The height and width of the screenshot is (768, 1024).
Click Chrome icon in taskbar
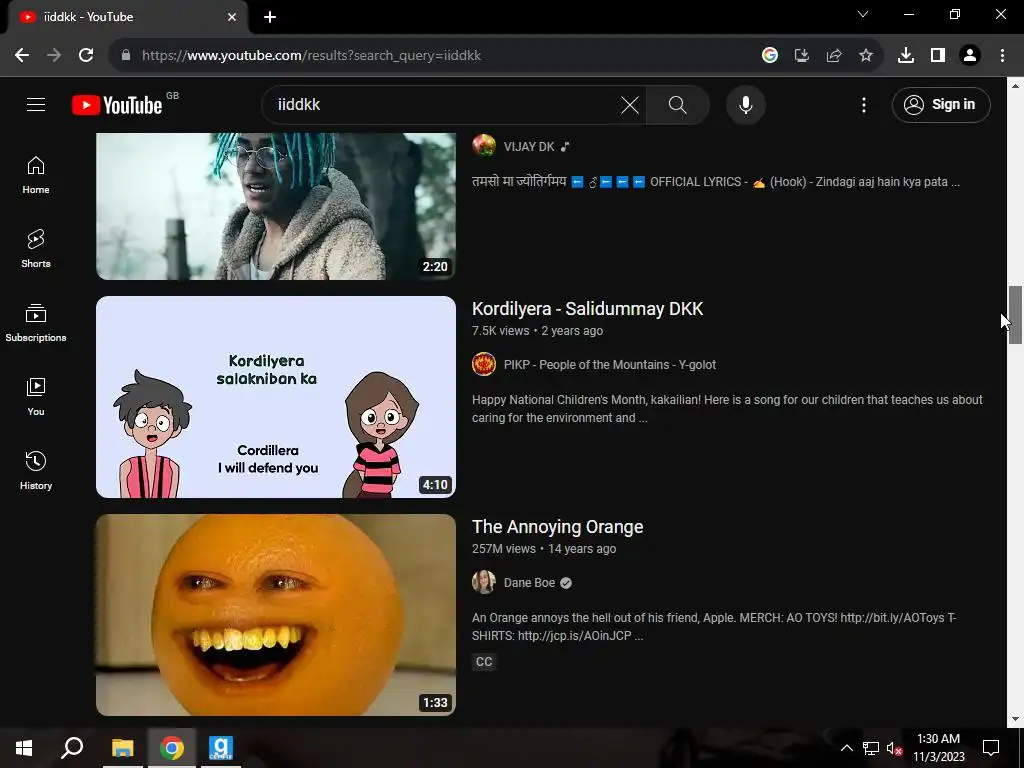(x=172, y=748)
